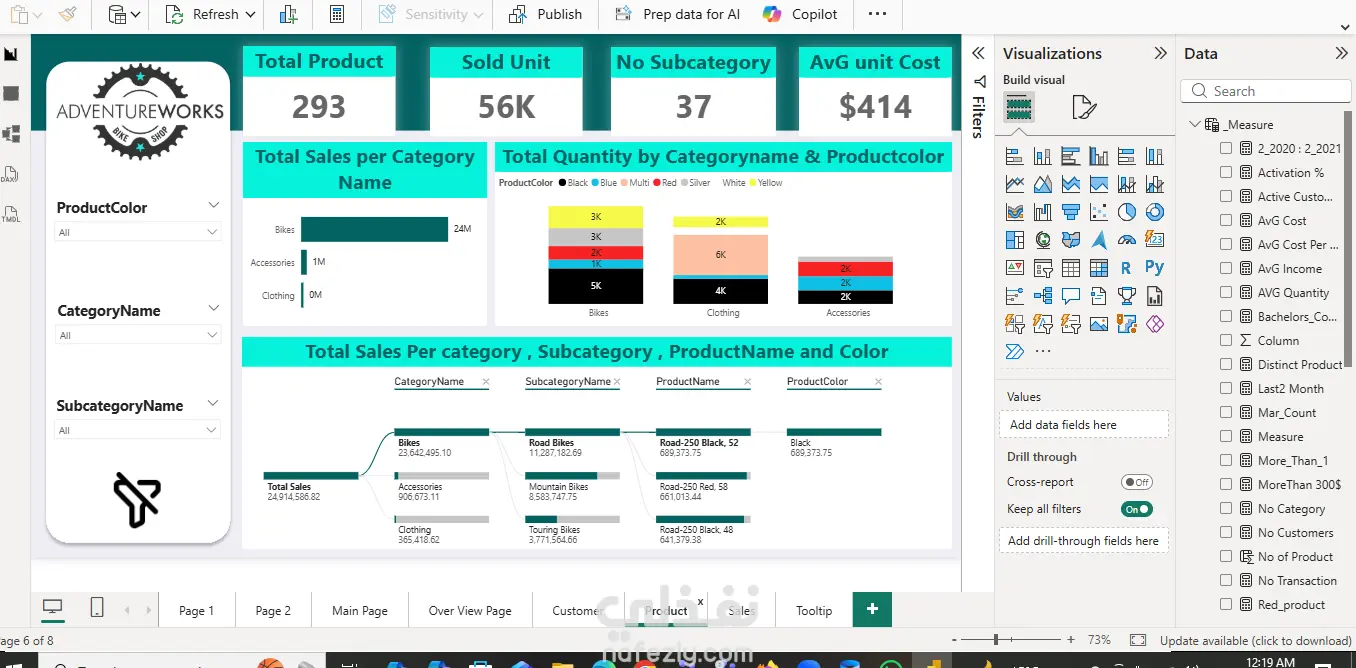
Task: Turn off Keep all filters switch
Action: (1136, 509)
